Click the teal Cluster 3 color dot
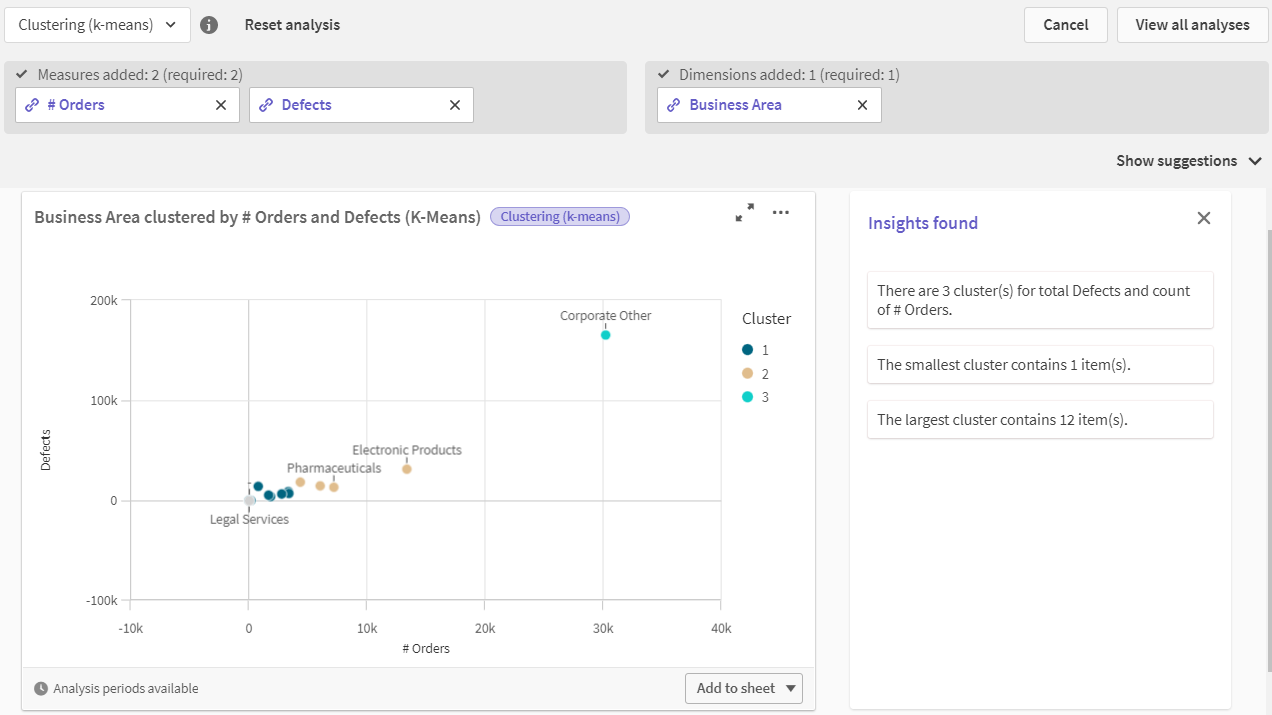 (x=746, y=396)
